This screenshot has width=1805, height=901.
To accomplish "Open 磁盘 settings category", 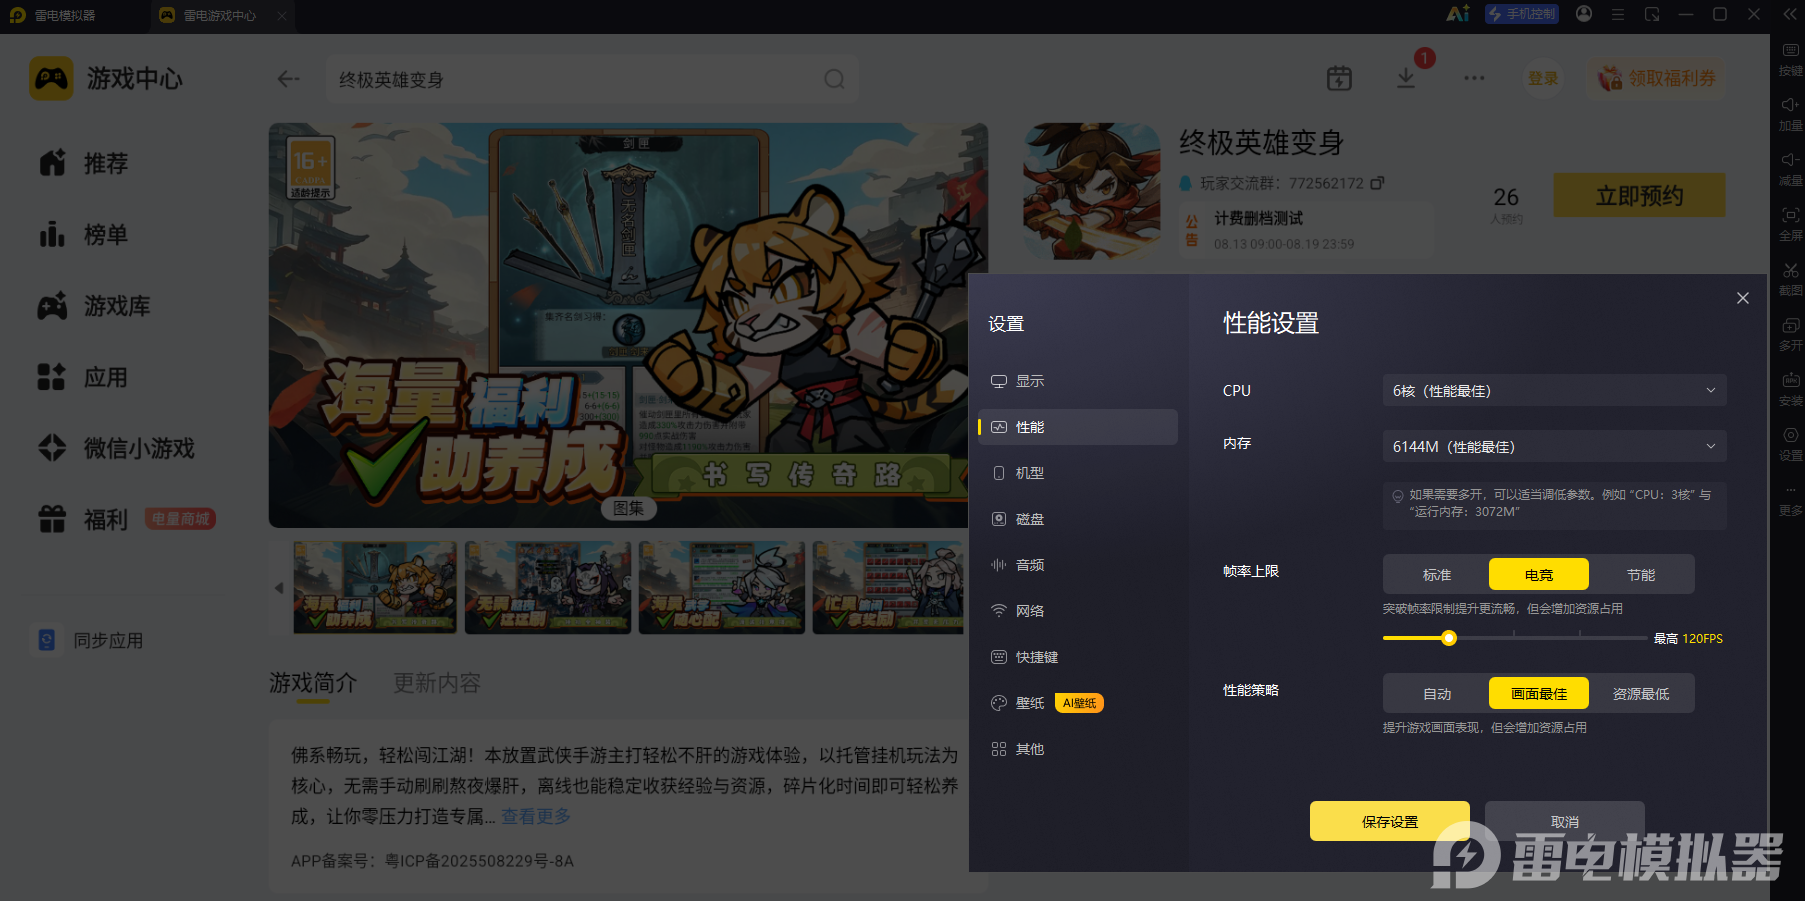I will click(1078, 519).
